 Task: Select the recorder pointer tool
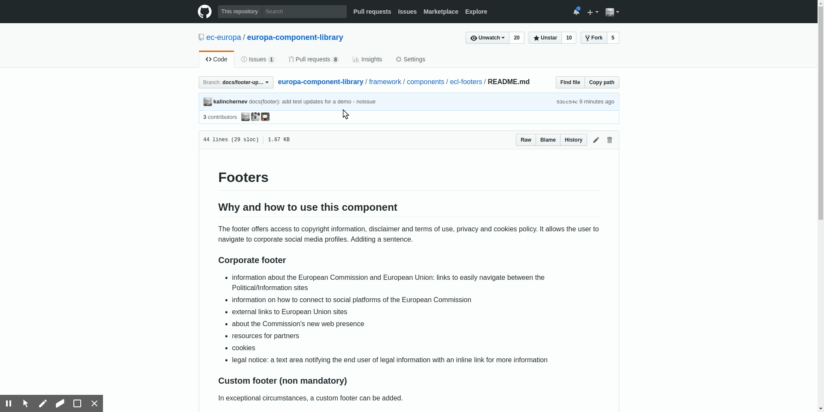click(25, 404)
